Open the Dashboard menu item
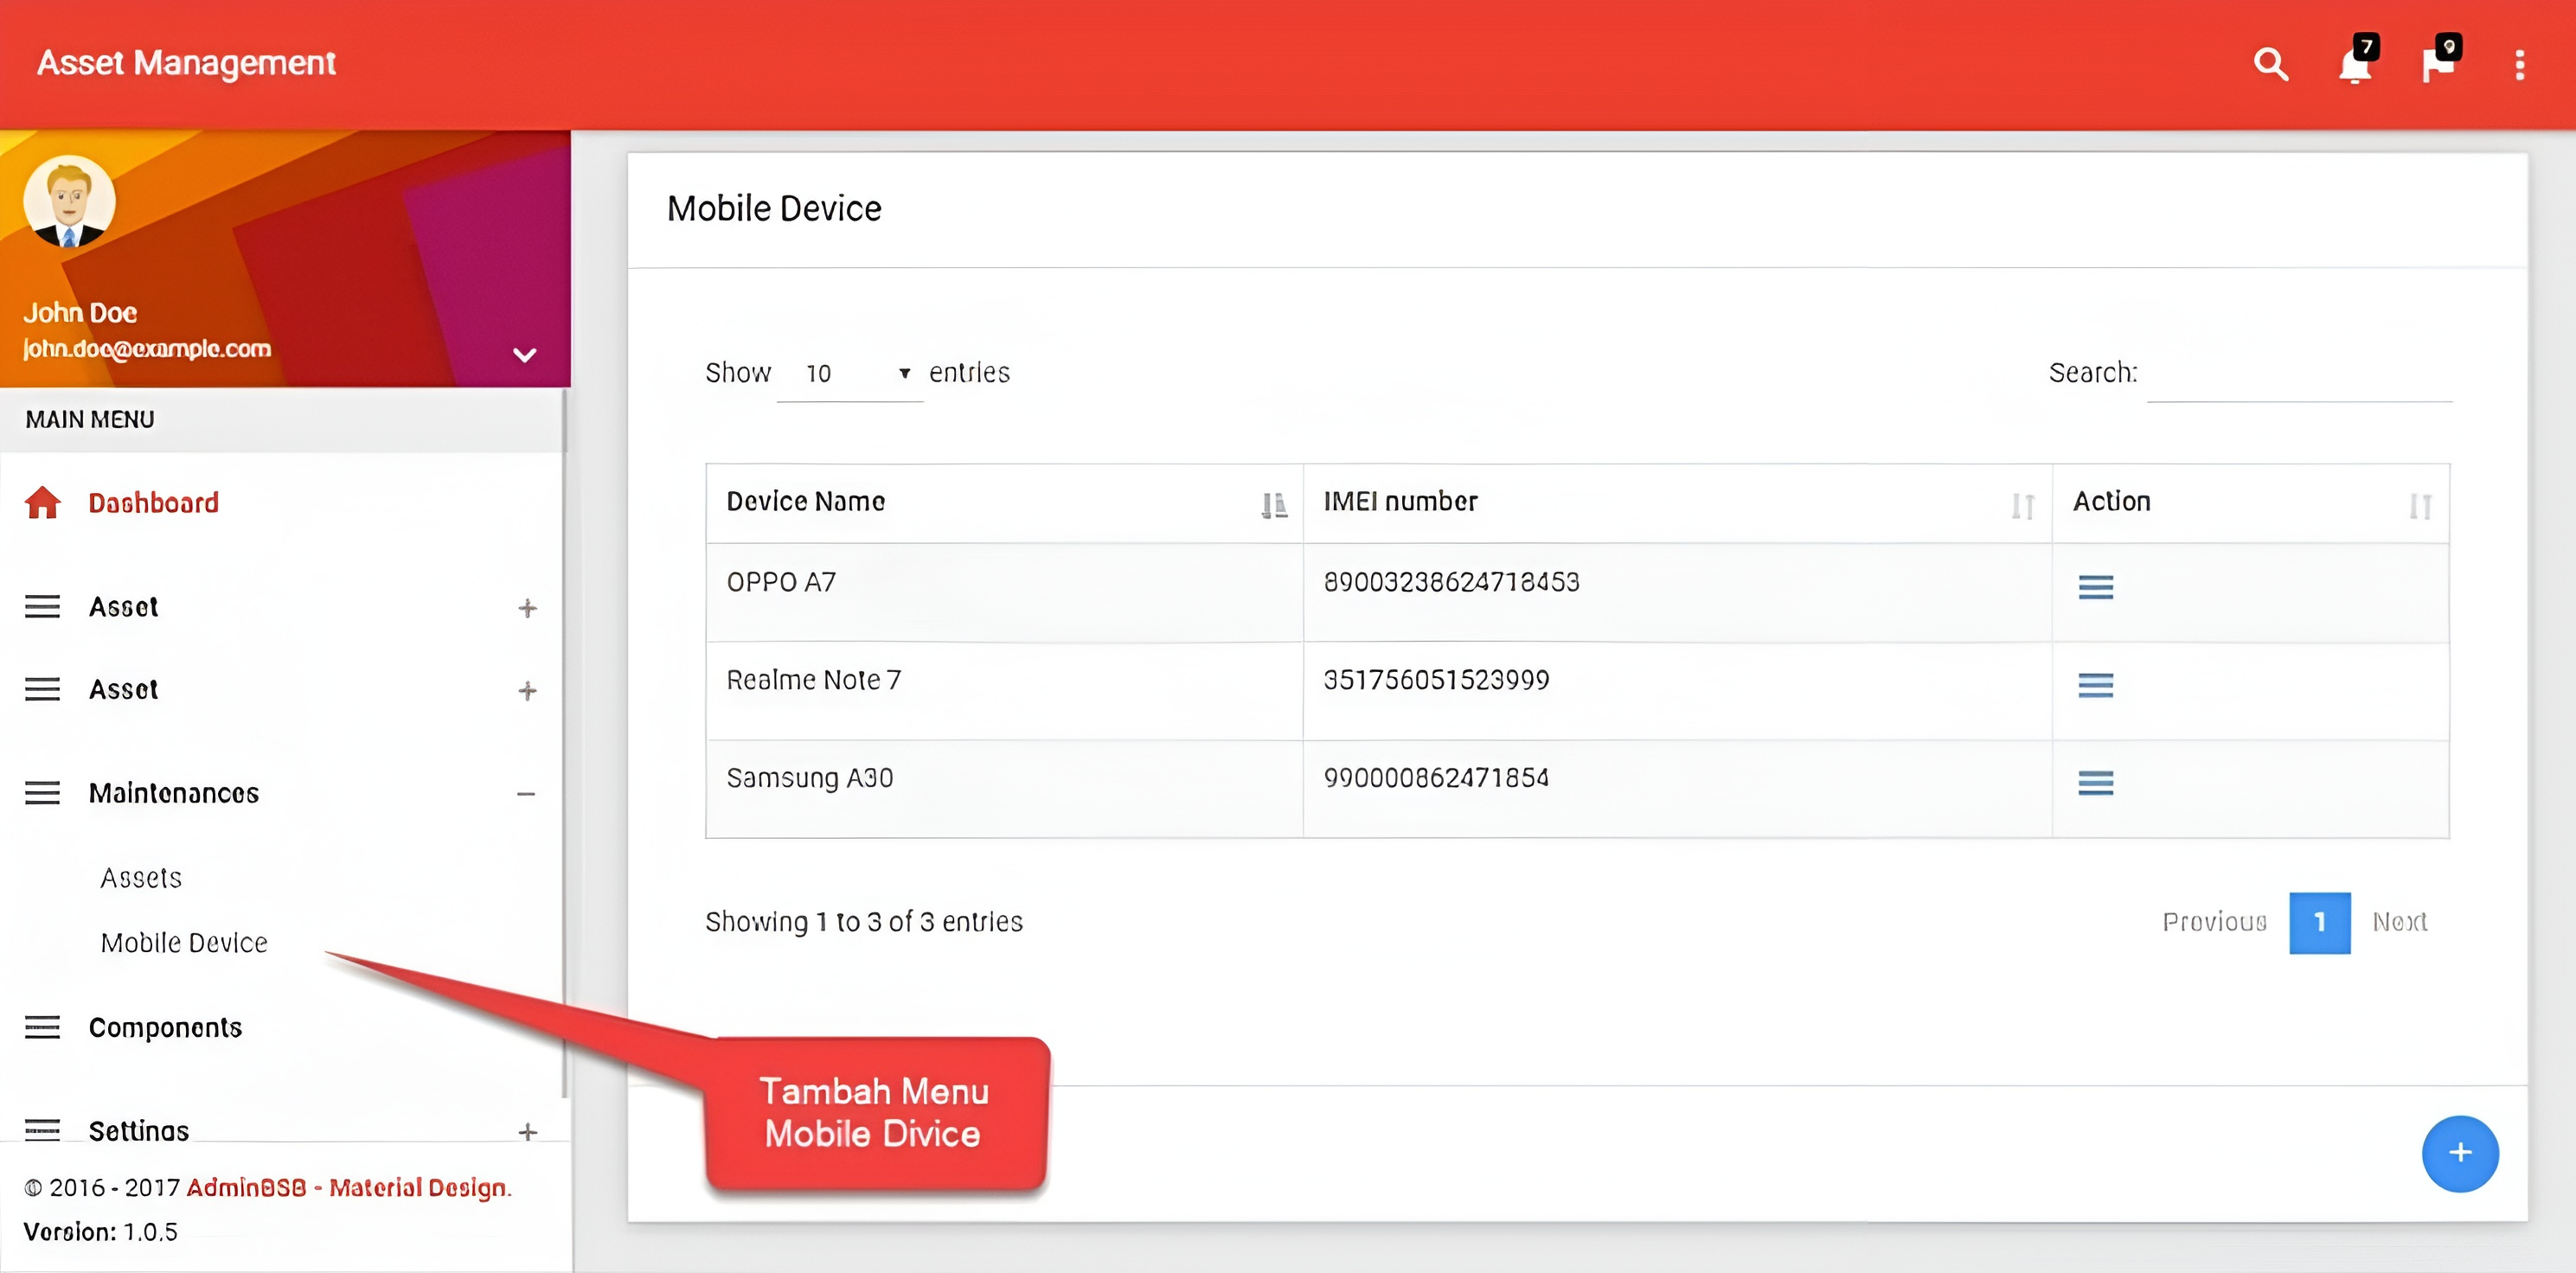This screenshot has width=2576, height=1273. (153, 503)
